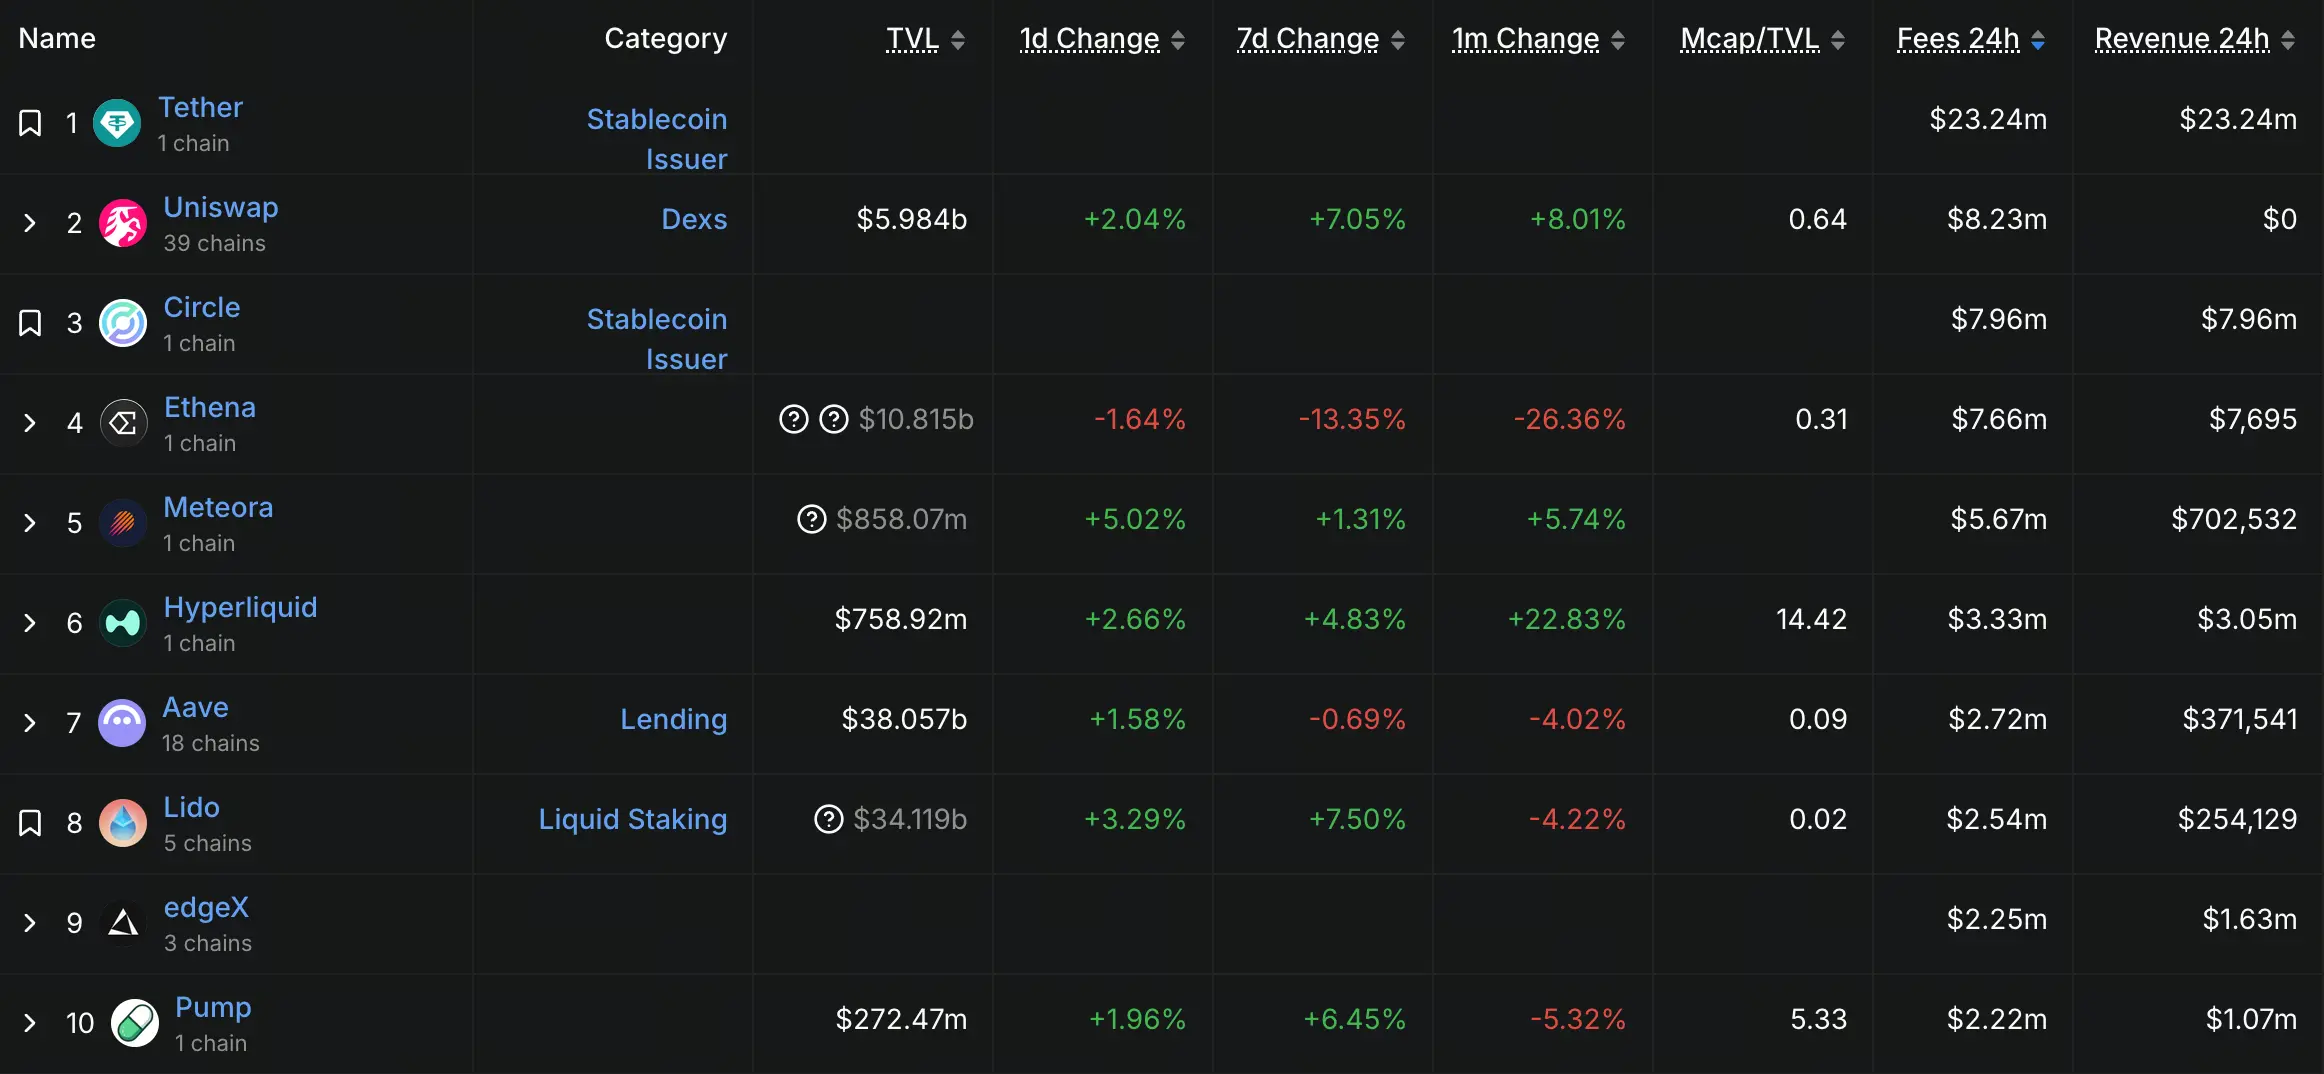Click the Uniswap unicorn logo

pyautogui.click(x=123, y=223)
